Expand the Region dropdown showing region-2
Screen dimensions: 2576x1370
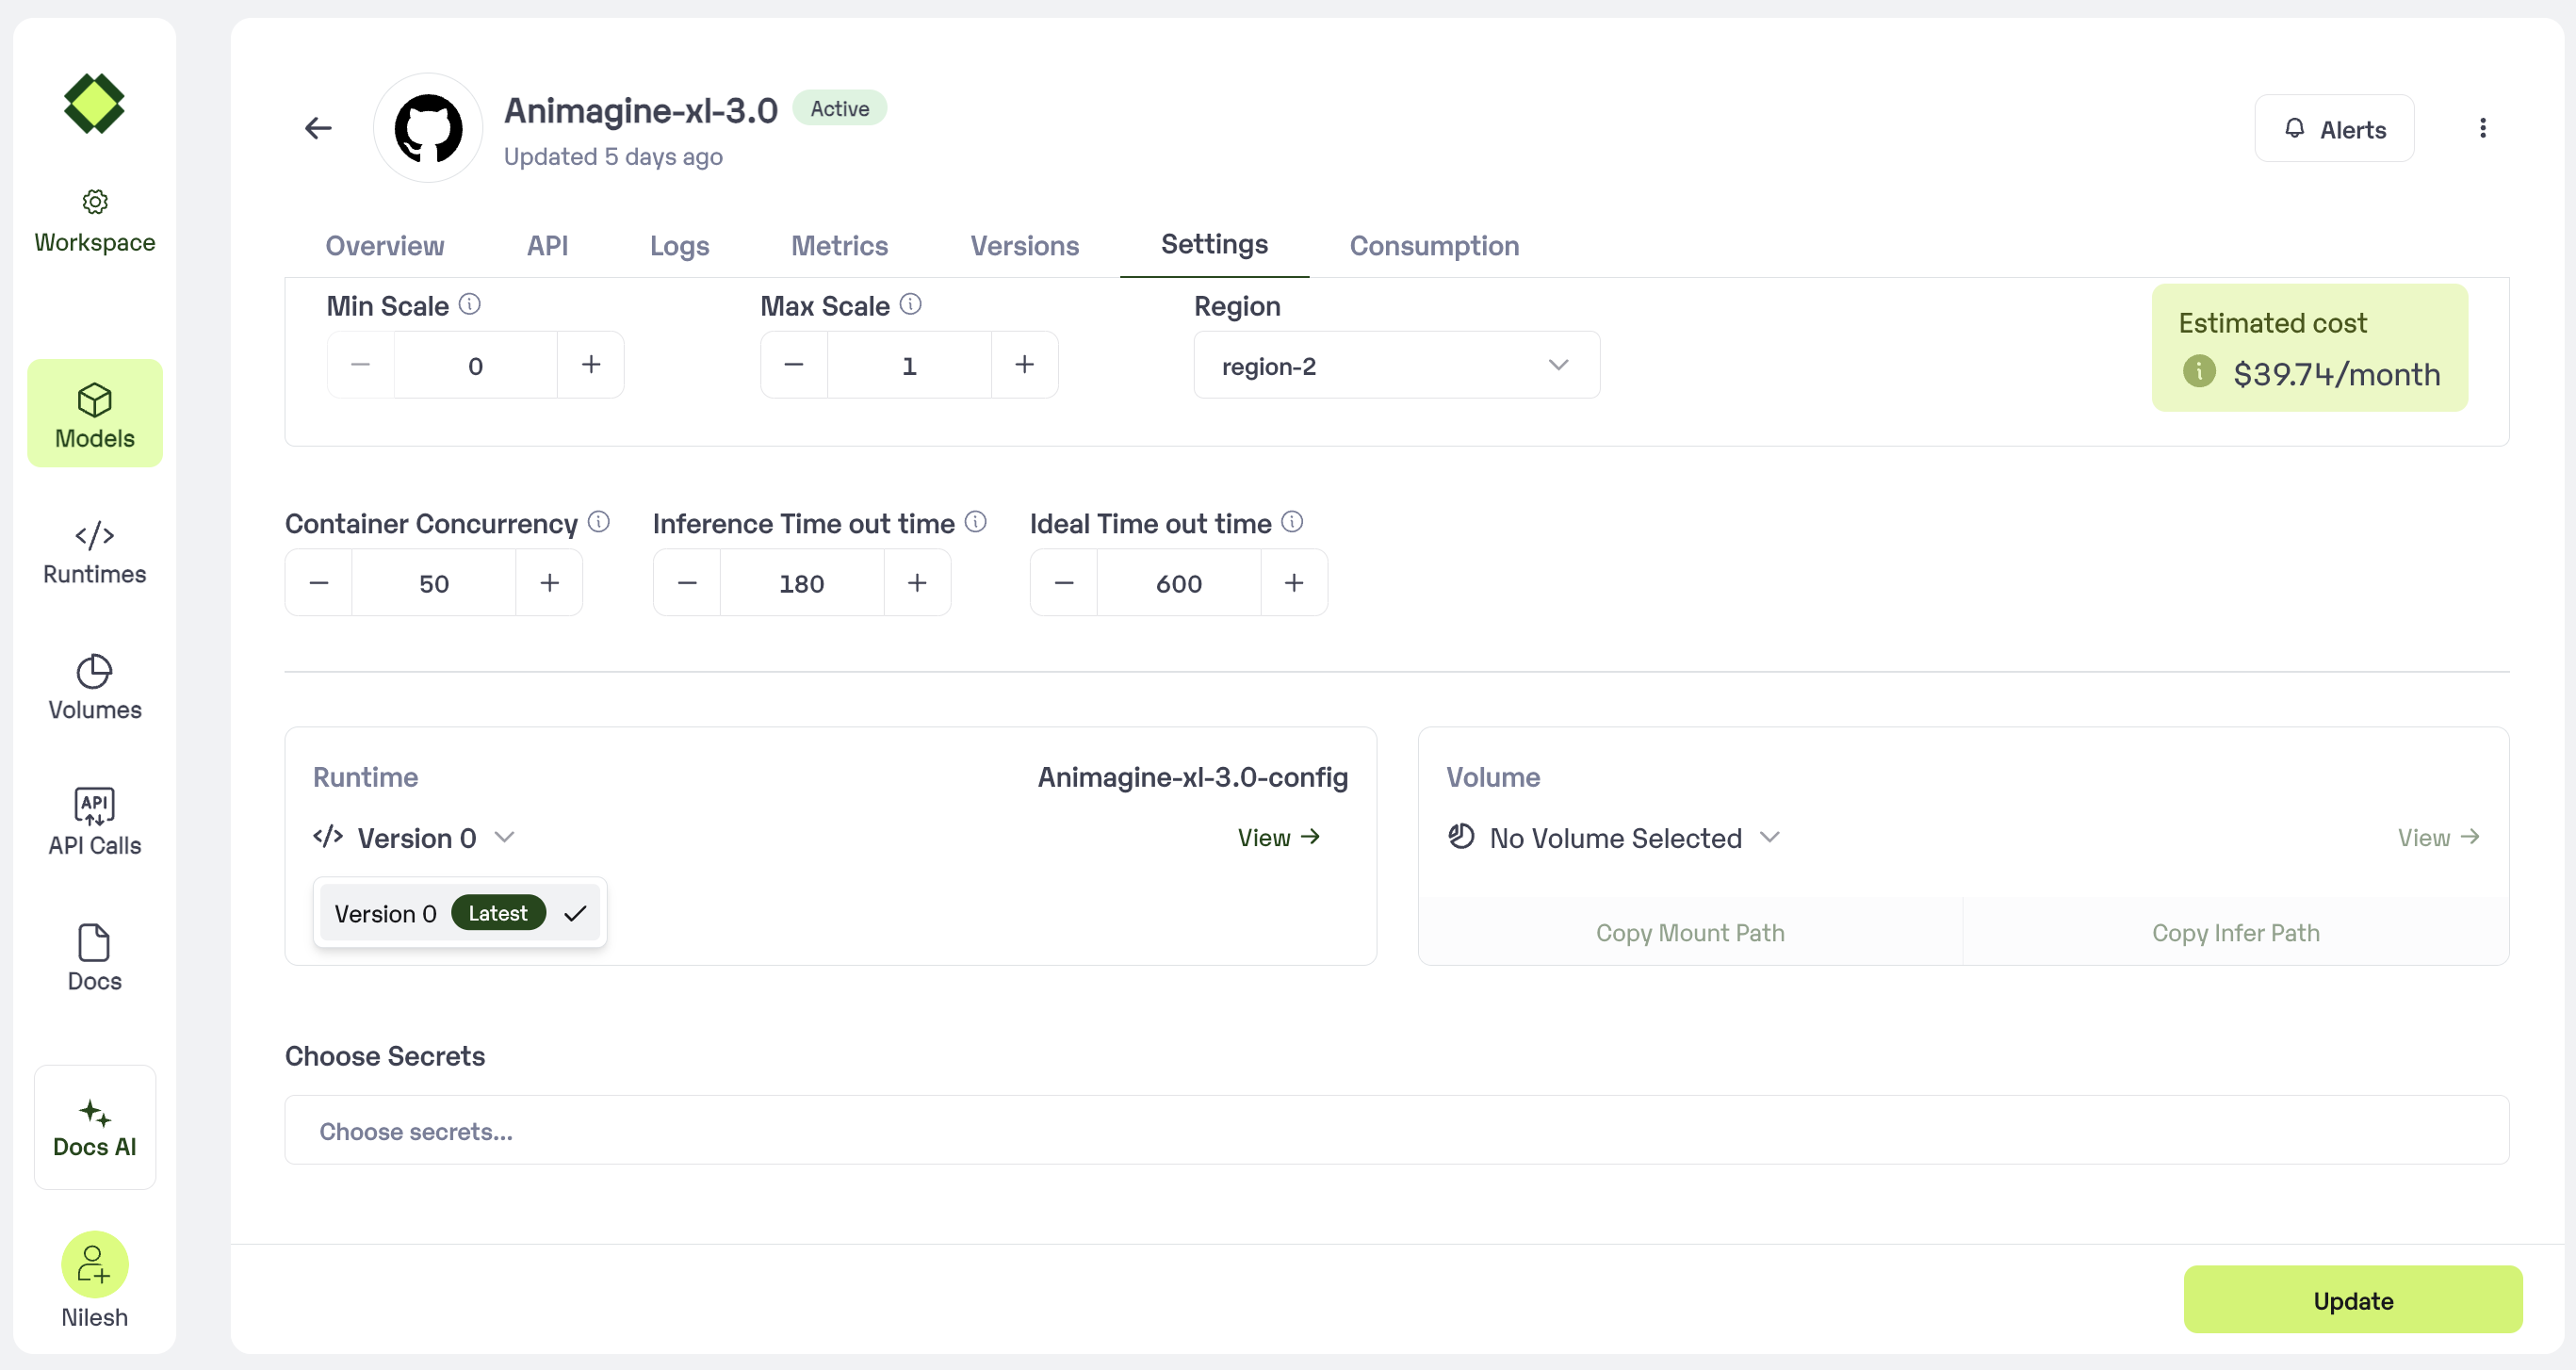[1396, 365]
